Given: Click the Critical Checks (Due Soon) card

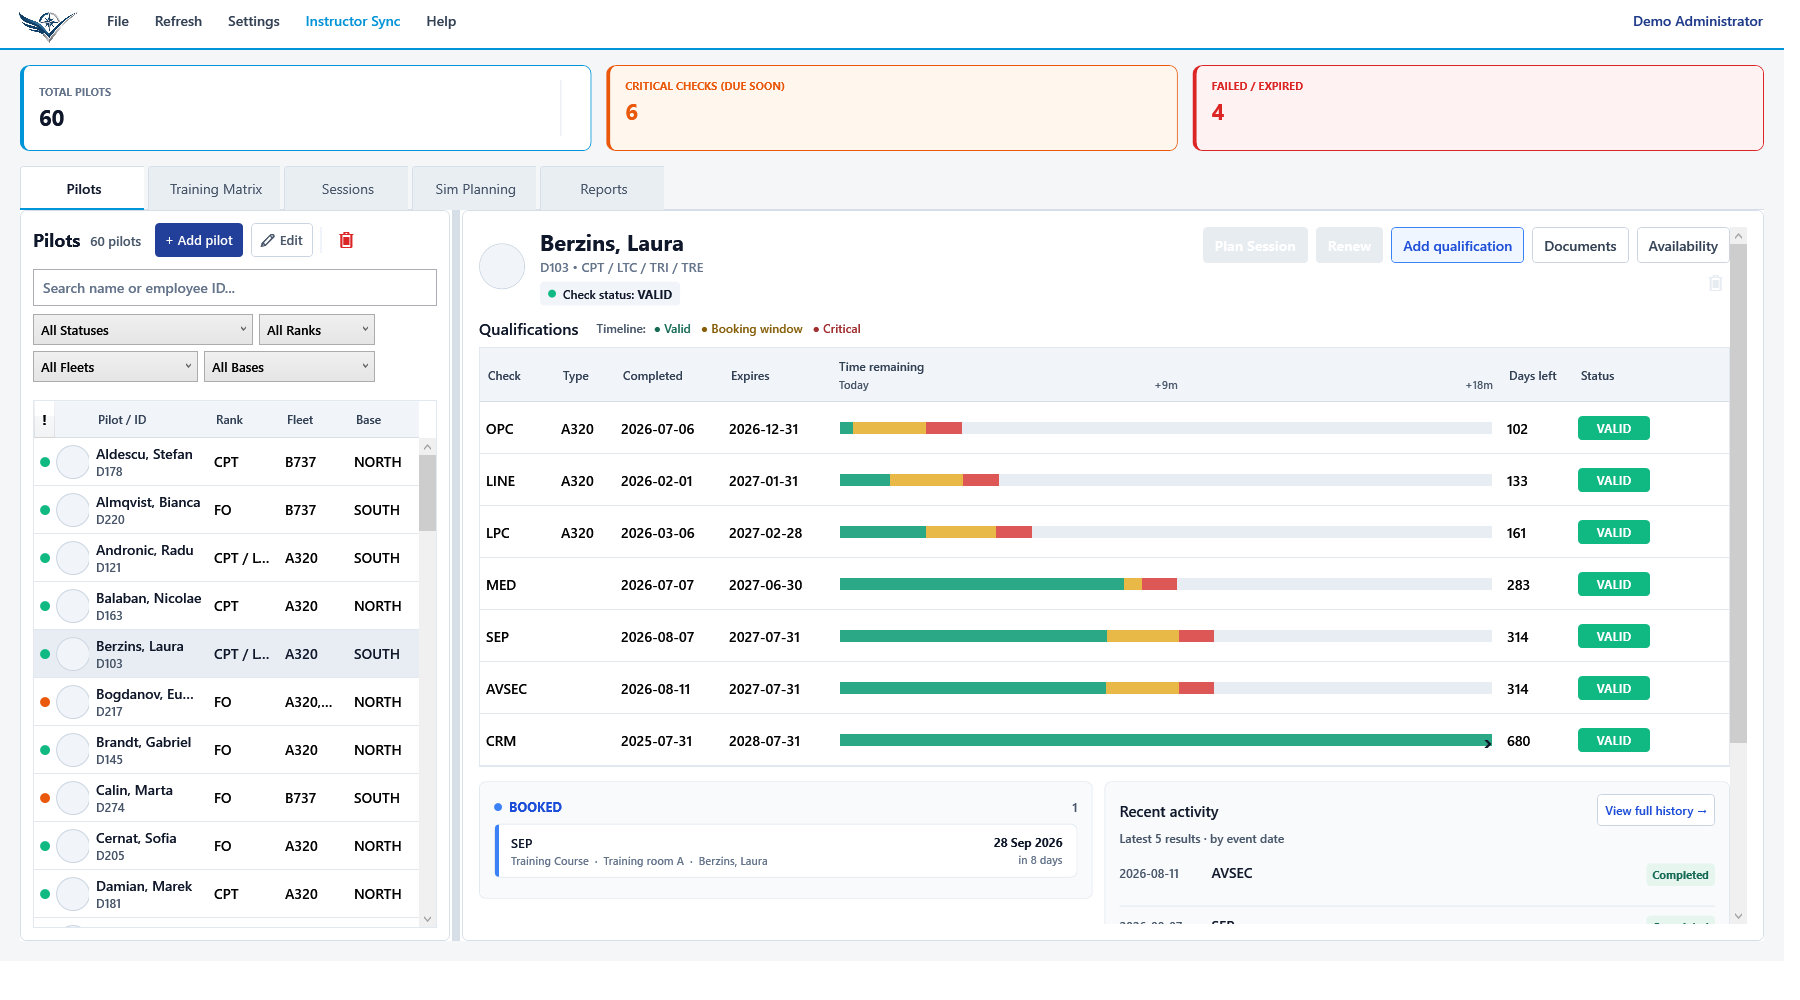Looking at the screenshot, I should (892, 108).
